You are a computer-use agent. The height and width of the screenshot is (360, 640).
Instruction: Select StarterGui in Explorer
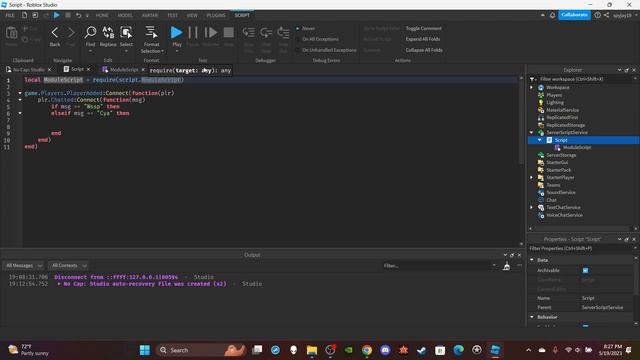click(x=557, y=162)
